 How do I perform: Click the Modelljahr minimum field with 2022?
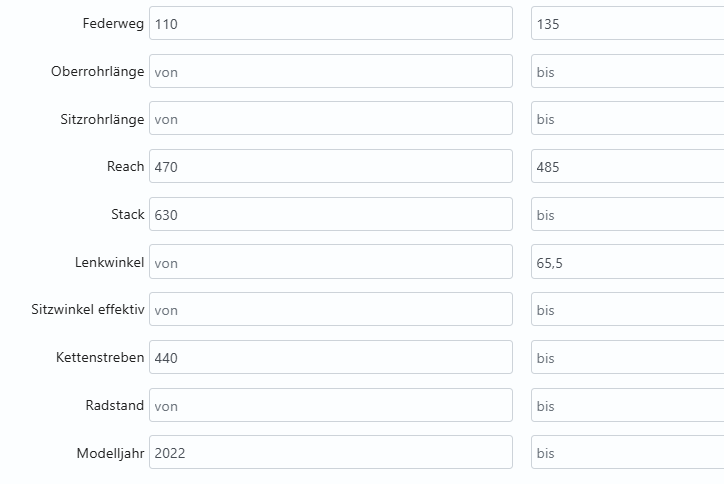[330, 453]
